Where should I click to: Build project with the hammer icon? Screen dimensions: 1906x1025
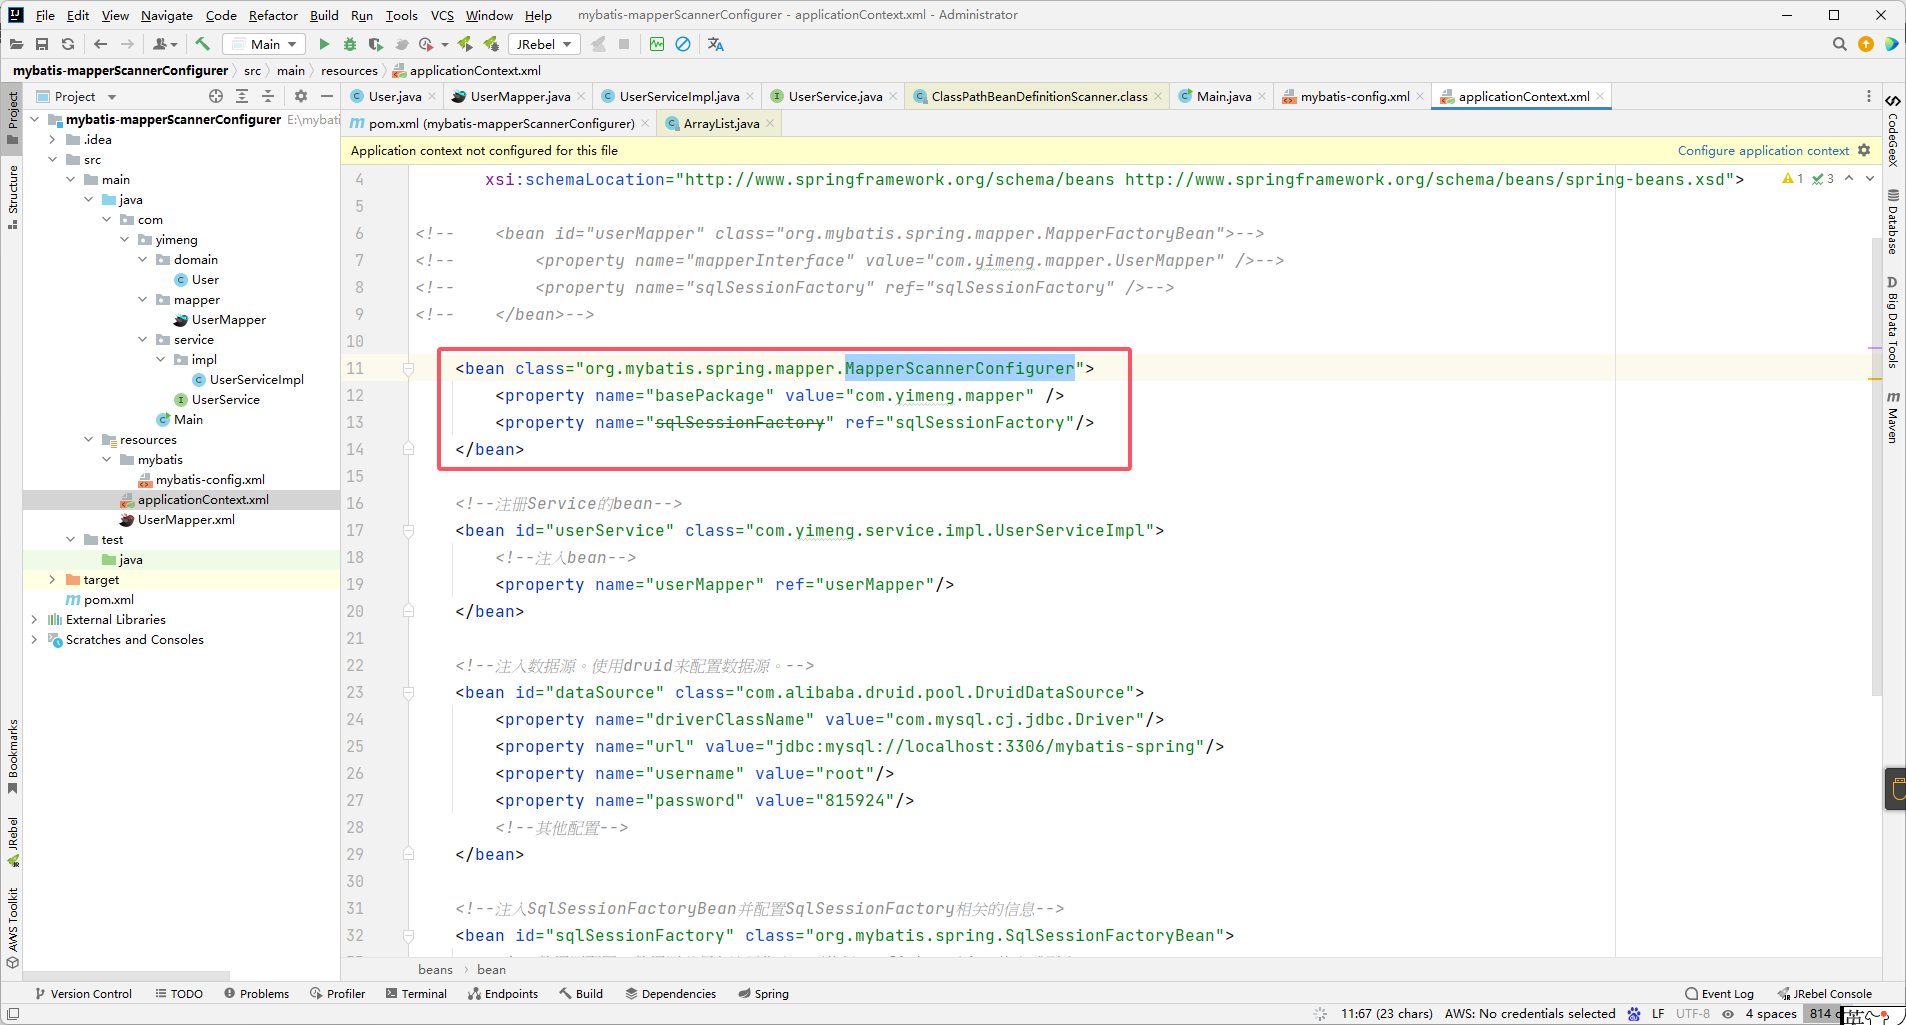tap(203, 44)
